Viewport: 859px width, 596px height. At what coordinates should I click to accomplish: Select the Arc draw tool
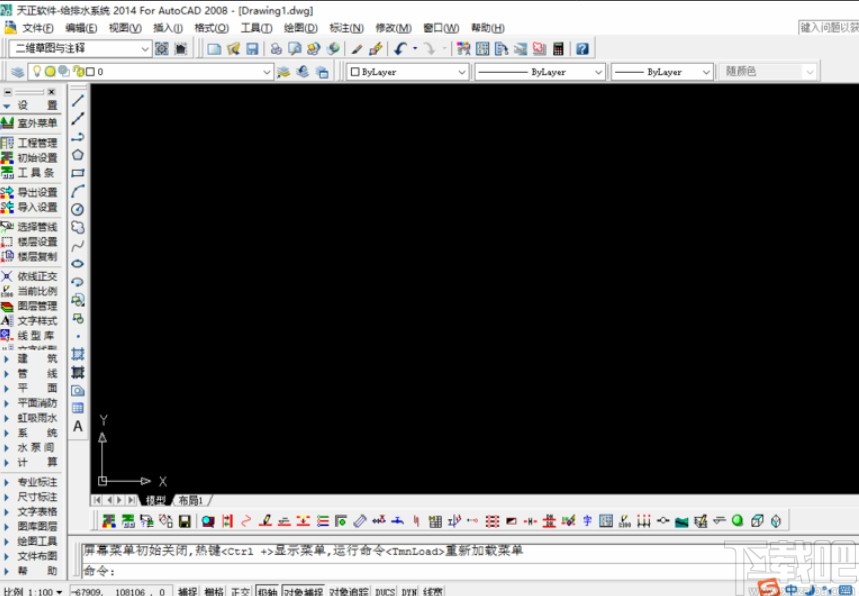point(78,191)
